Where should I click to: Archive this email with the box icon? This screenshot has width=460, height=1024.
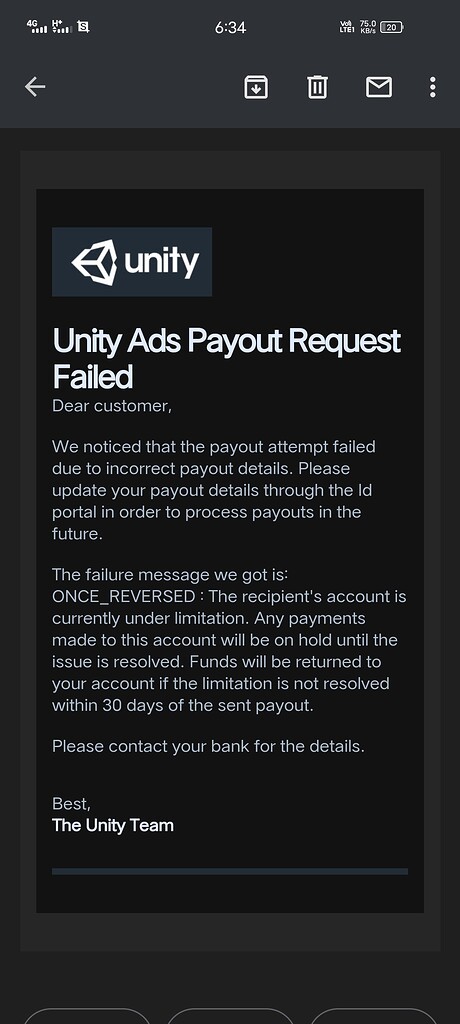pos(256,87)
